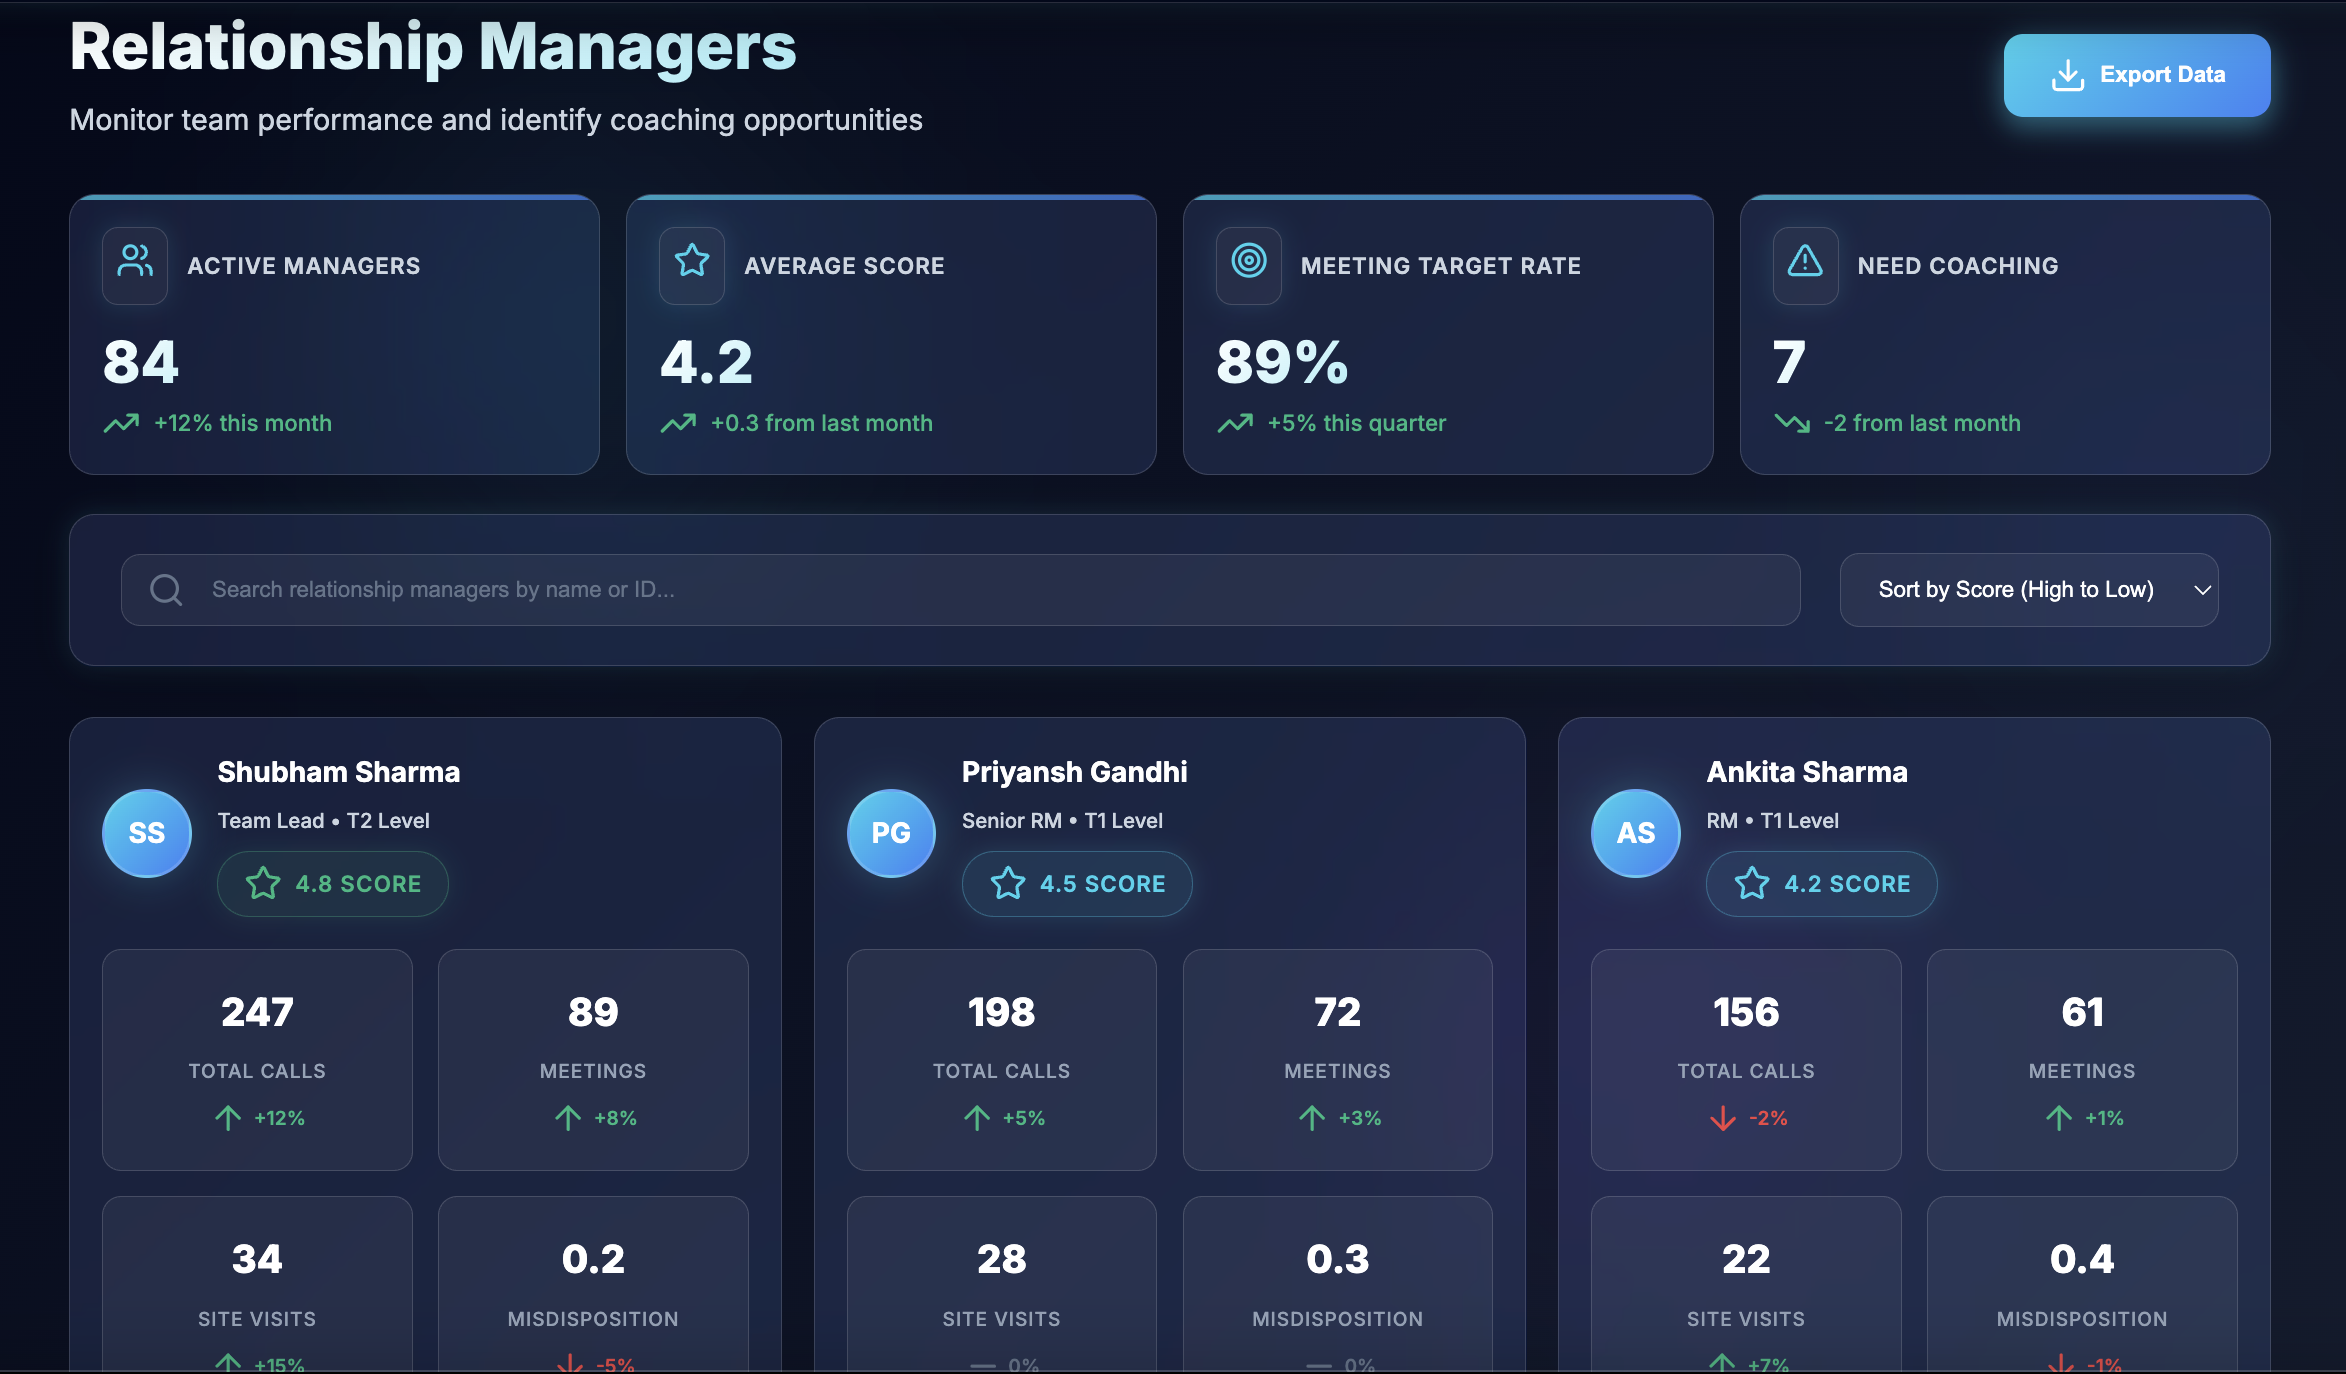
Task: Select the star icon on Average Score card
Action: point(691,264)
